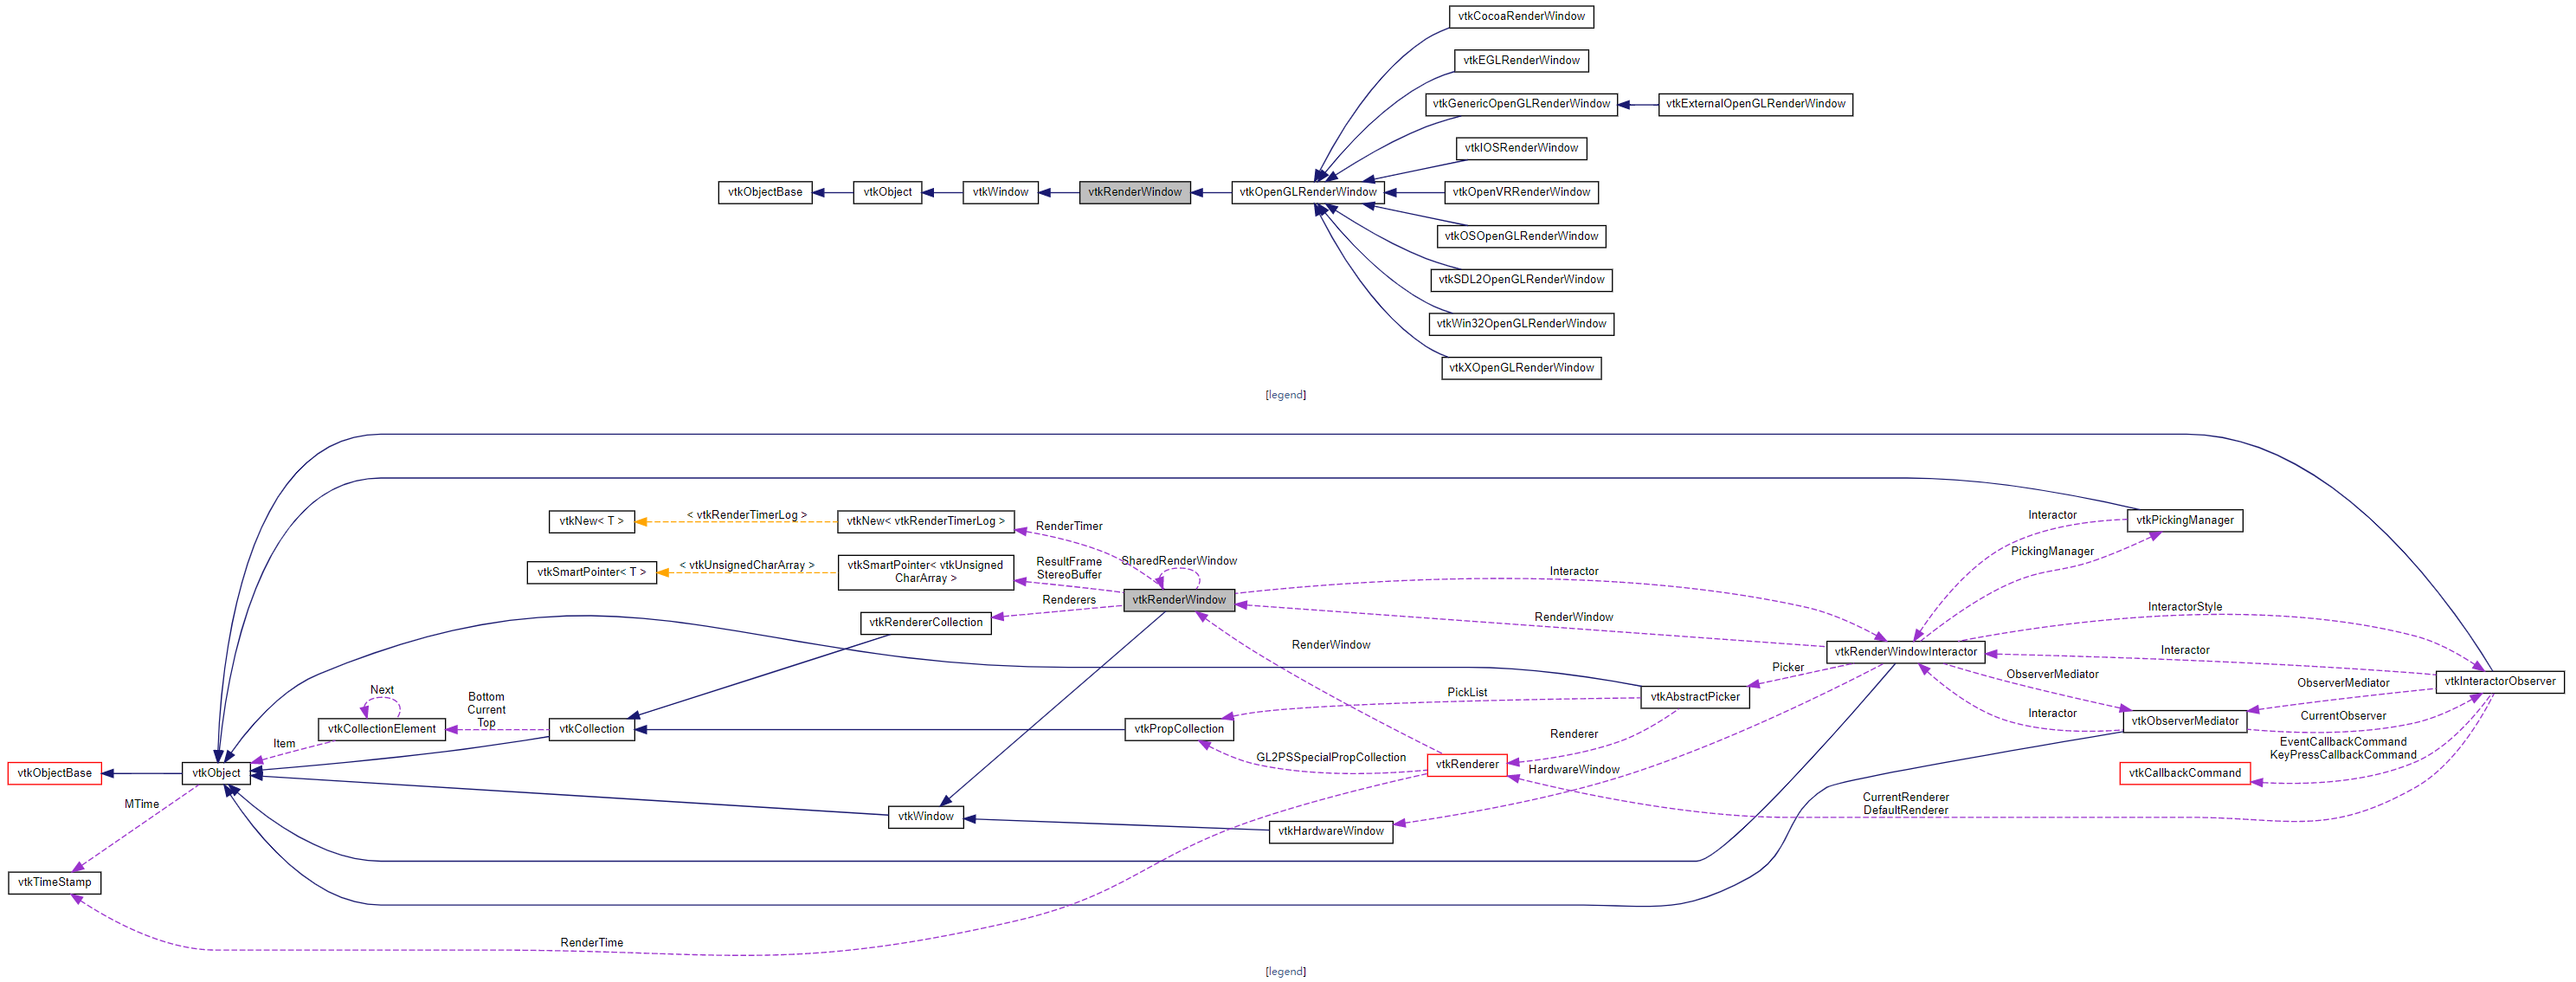Select vtkSmartPointer< T > template node

(591, 572)
